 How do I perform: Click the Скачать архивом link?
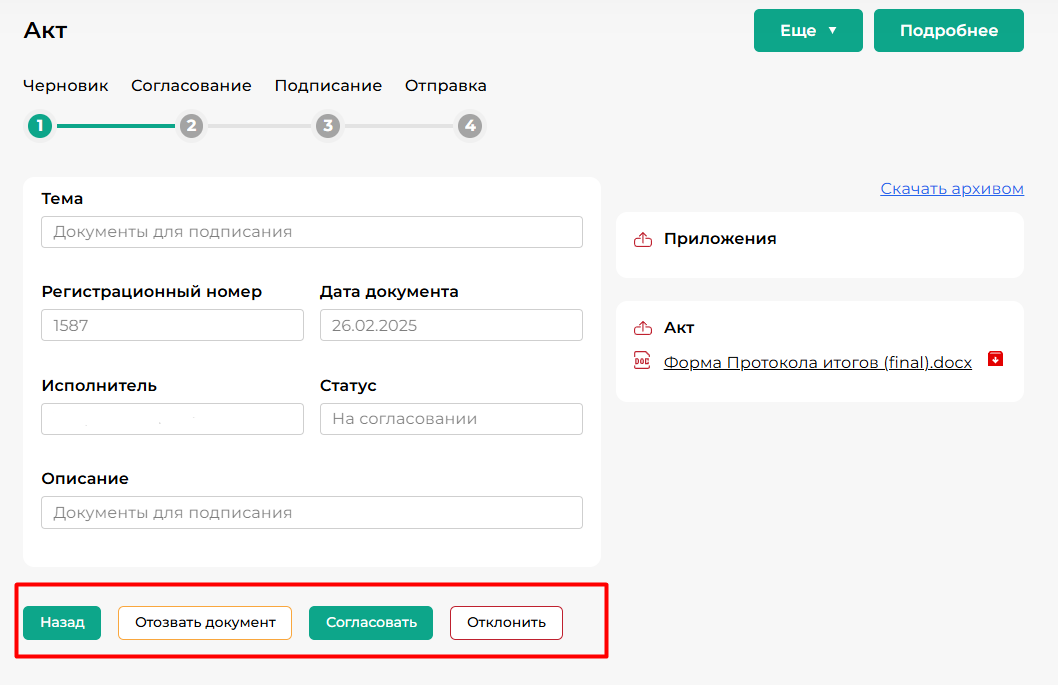pyautogui.click(x=951, y=189)
